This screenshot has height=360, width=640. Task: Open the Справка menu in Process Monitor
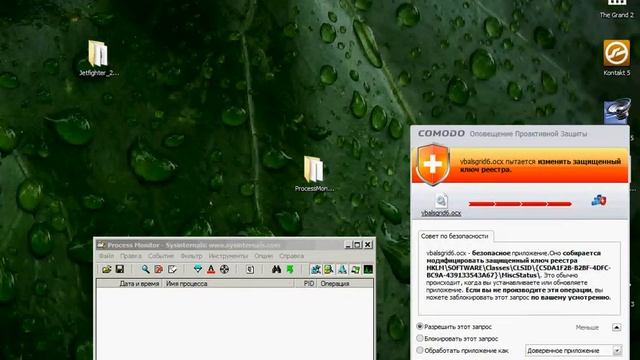point(291,256)
